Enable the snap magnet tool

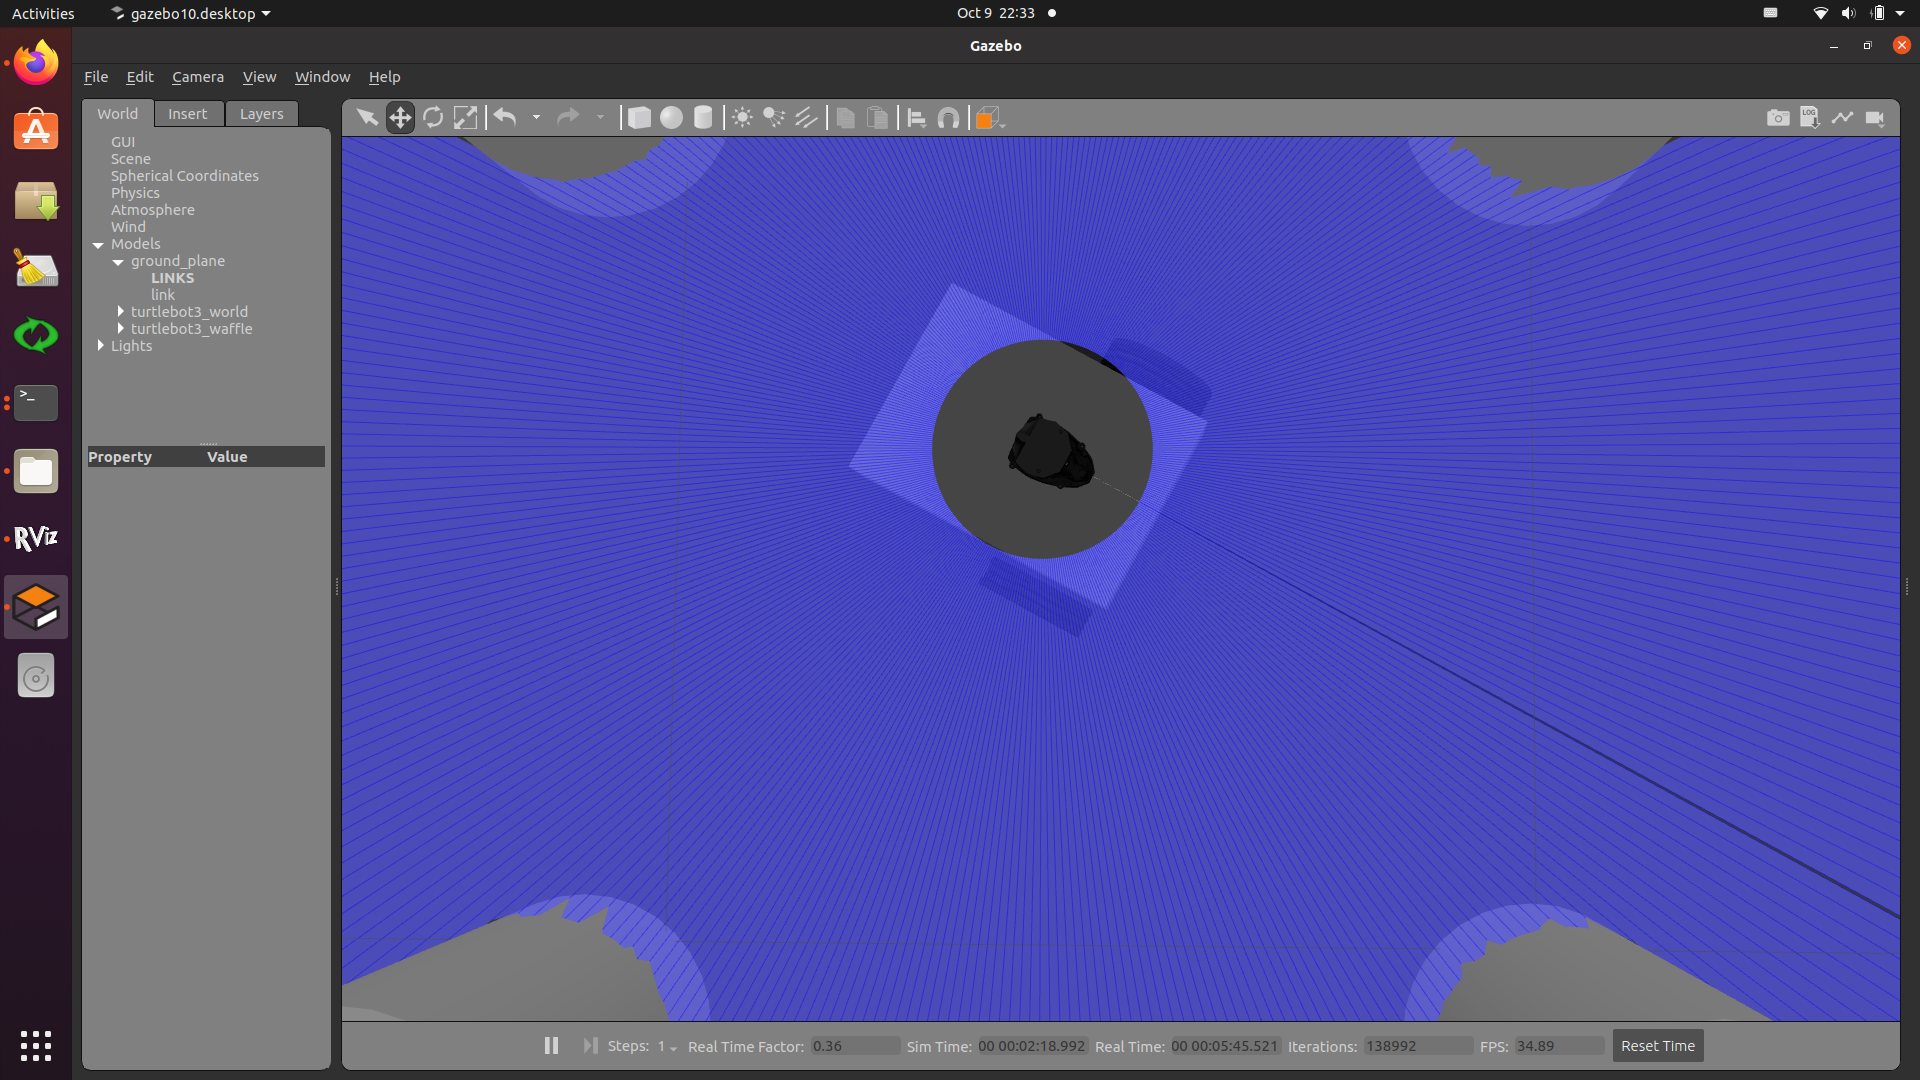[948, 118]
